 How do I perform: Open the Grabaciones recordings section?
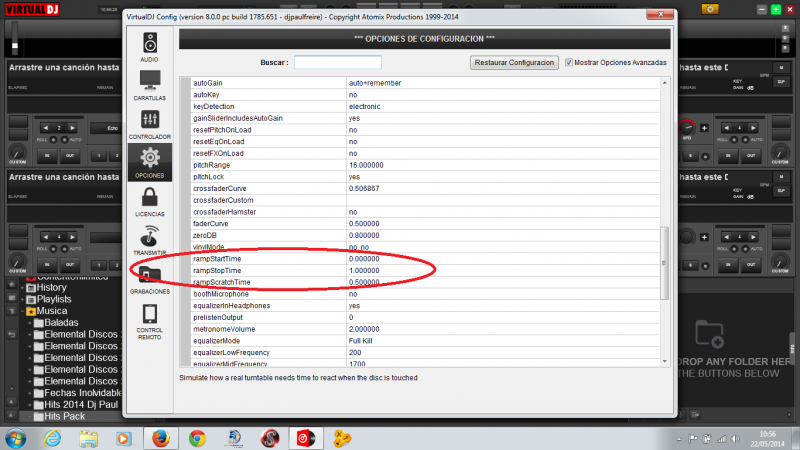pos(149,280)
